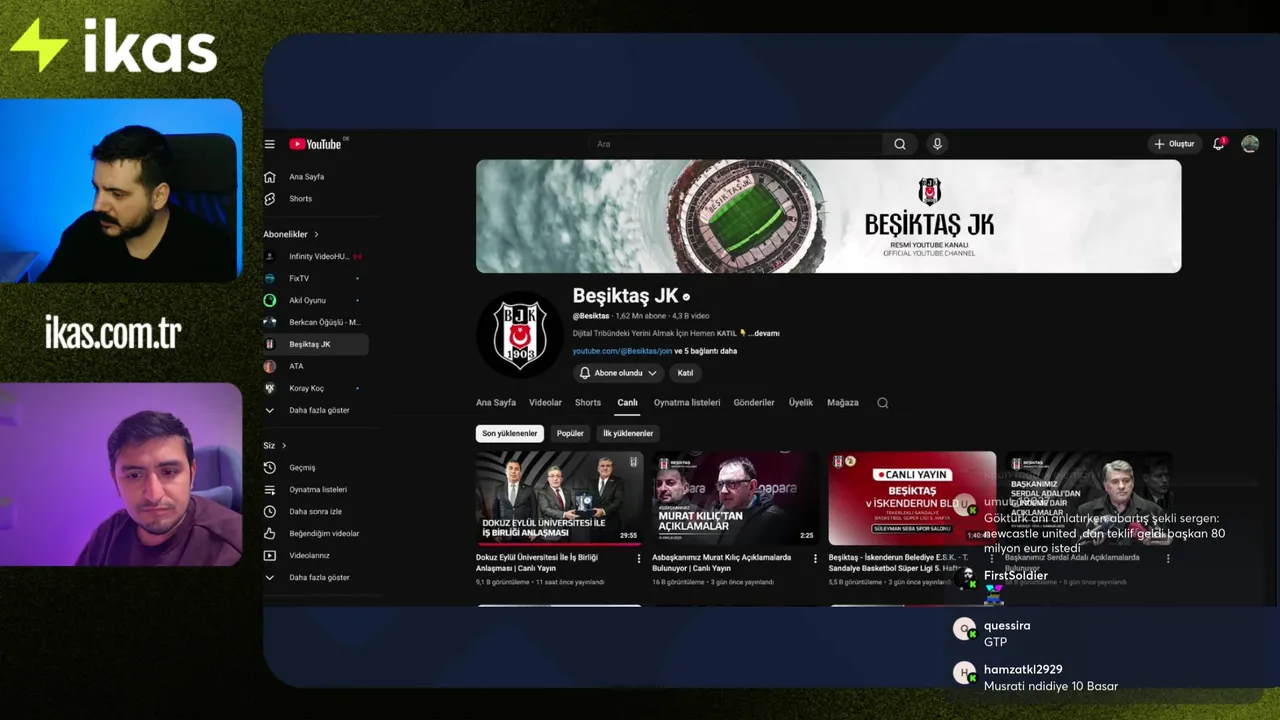This screenshot has width=1280, height=720.
Task: Open Asbaşkanımız Murat Kılıç video title
Action: point(722,562)
